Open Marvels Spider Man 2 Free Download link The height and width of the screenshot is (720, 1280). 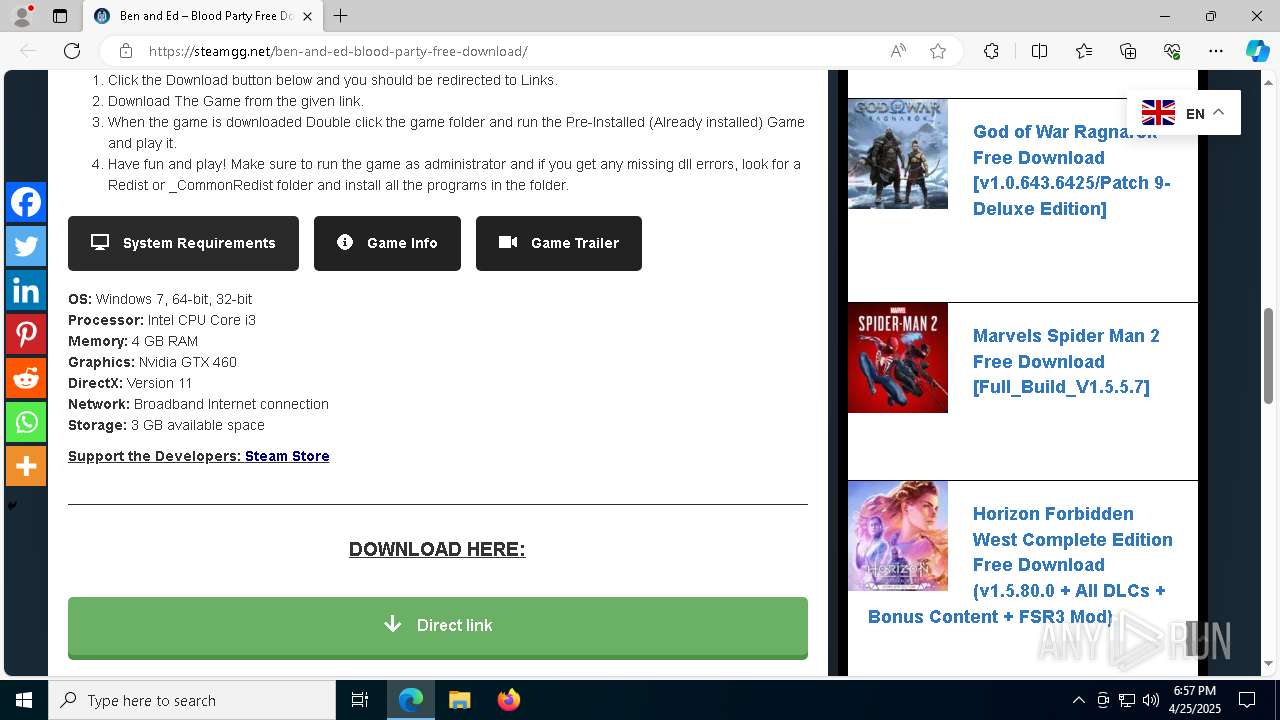[x=1066, y=361]
